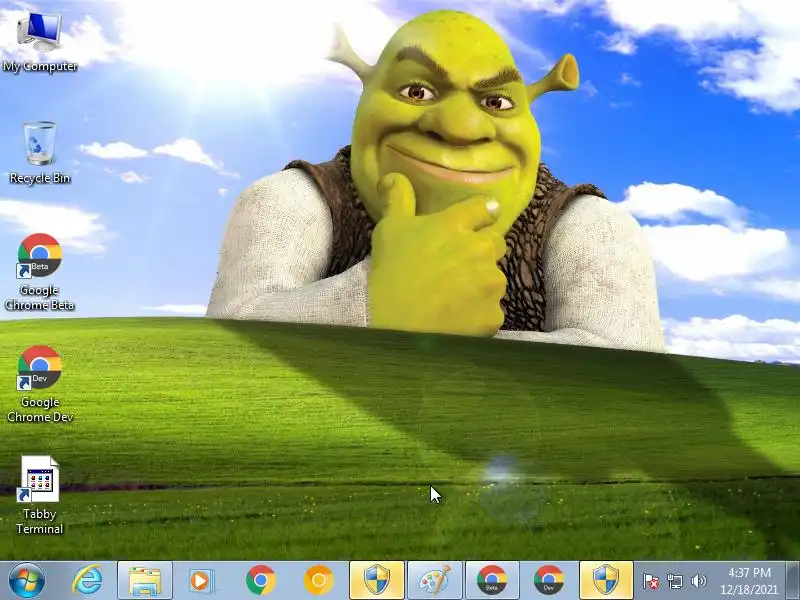Switch to Chrome Beta taskbar button
This screenshot has height=600, width=800.
tap(492, 581)
